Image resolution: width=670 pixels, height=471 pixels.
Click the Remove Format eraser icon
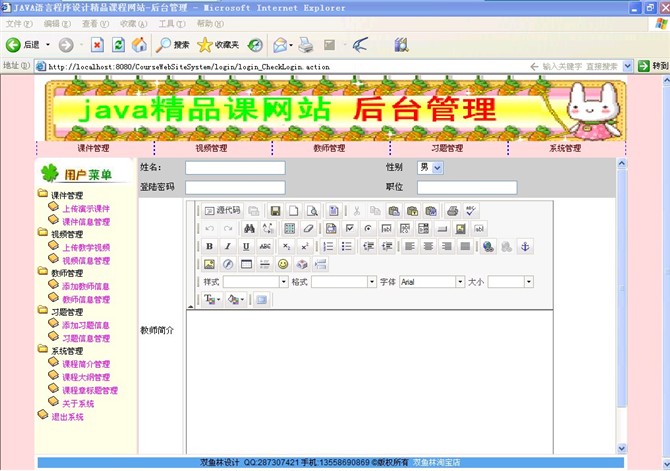tap(308, 229)
